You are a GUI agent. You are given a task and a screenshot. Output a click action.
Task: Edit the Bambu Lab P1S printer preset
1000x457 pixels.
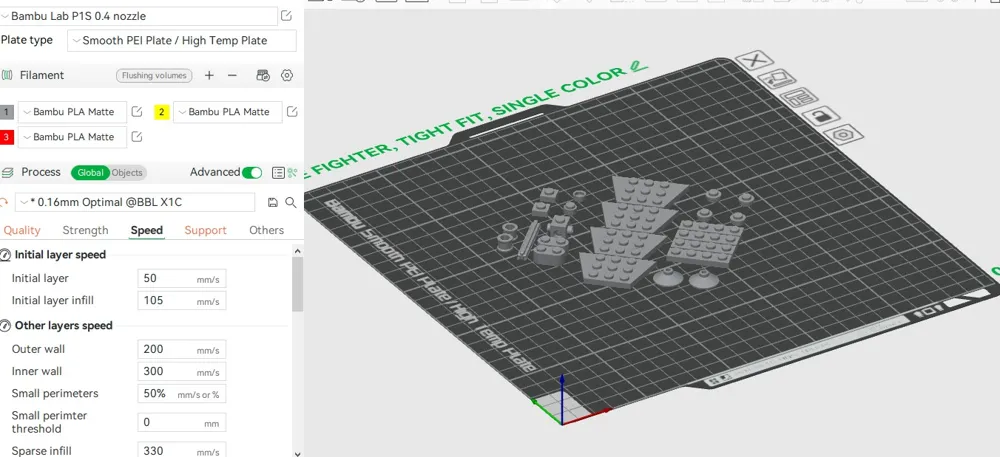pyautogui.click(x=286, y=16)
